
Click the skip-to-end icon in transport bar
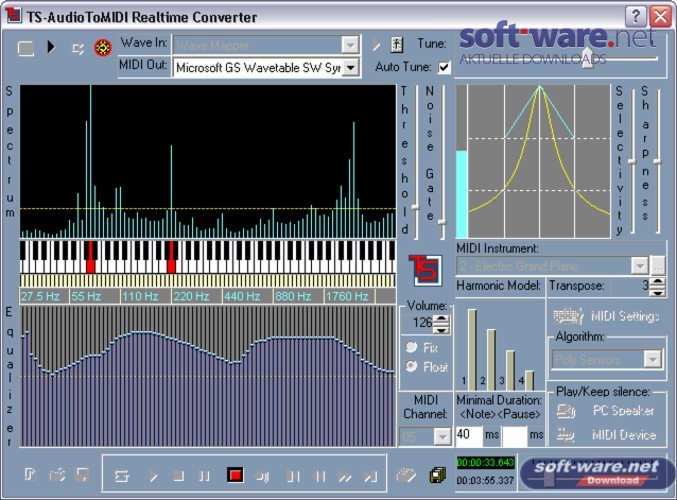(x=370, y=477)
